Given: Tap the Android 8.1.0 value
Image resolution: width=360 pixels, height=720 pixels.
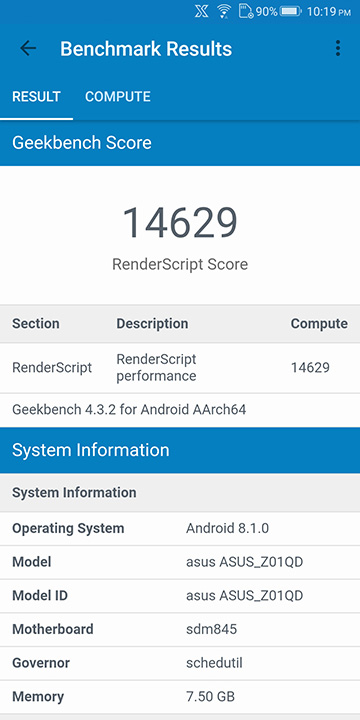Looking at the screenshot, I should point(227,528).
